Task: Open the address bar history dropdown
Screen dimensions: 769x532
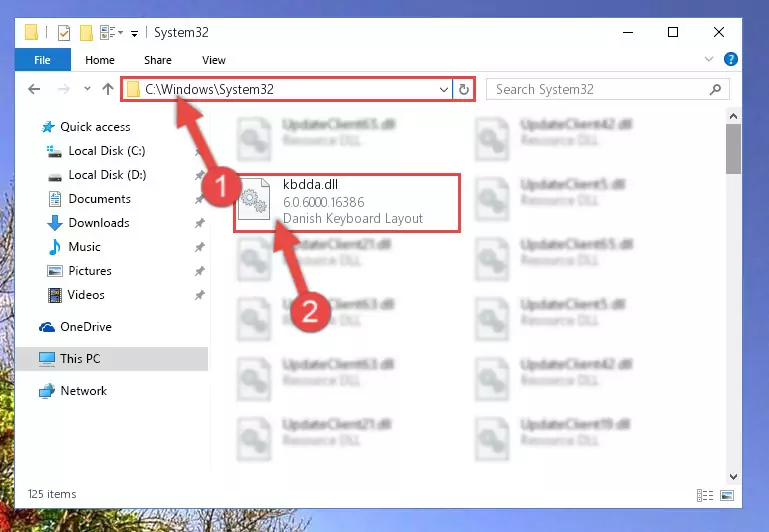Action: [443, 89]
